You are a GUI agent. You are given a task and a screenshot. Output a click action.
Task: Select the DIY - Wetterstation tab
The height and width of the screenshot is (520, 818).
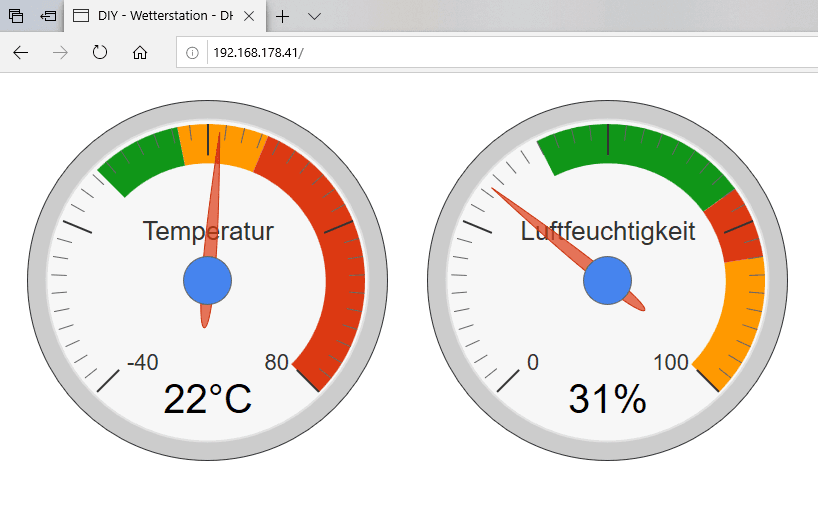[x=150, y=16]
